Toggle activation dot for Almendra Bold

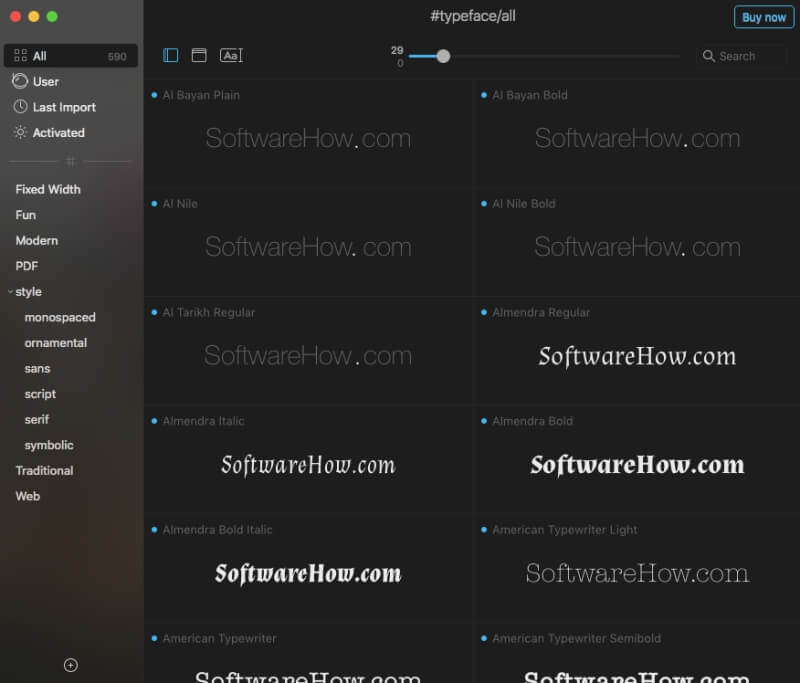(x=484, y=421)
